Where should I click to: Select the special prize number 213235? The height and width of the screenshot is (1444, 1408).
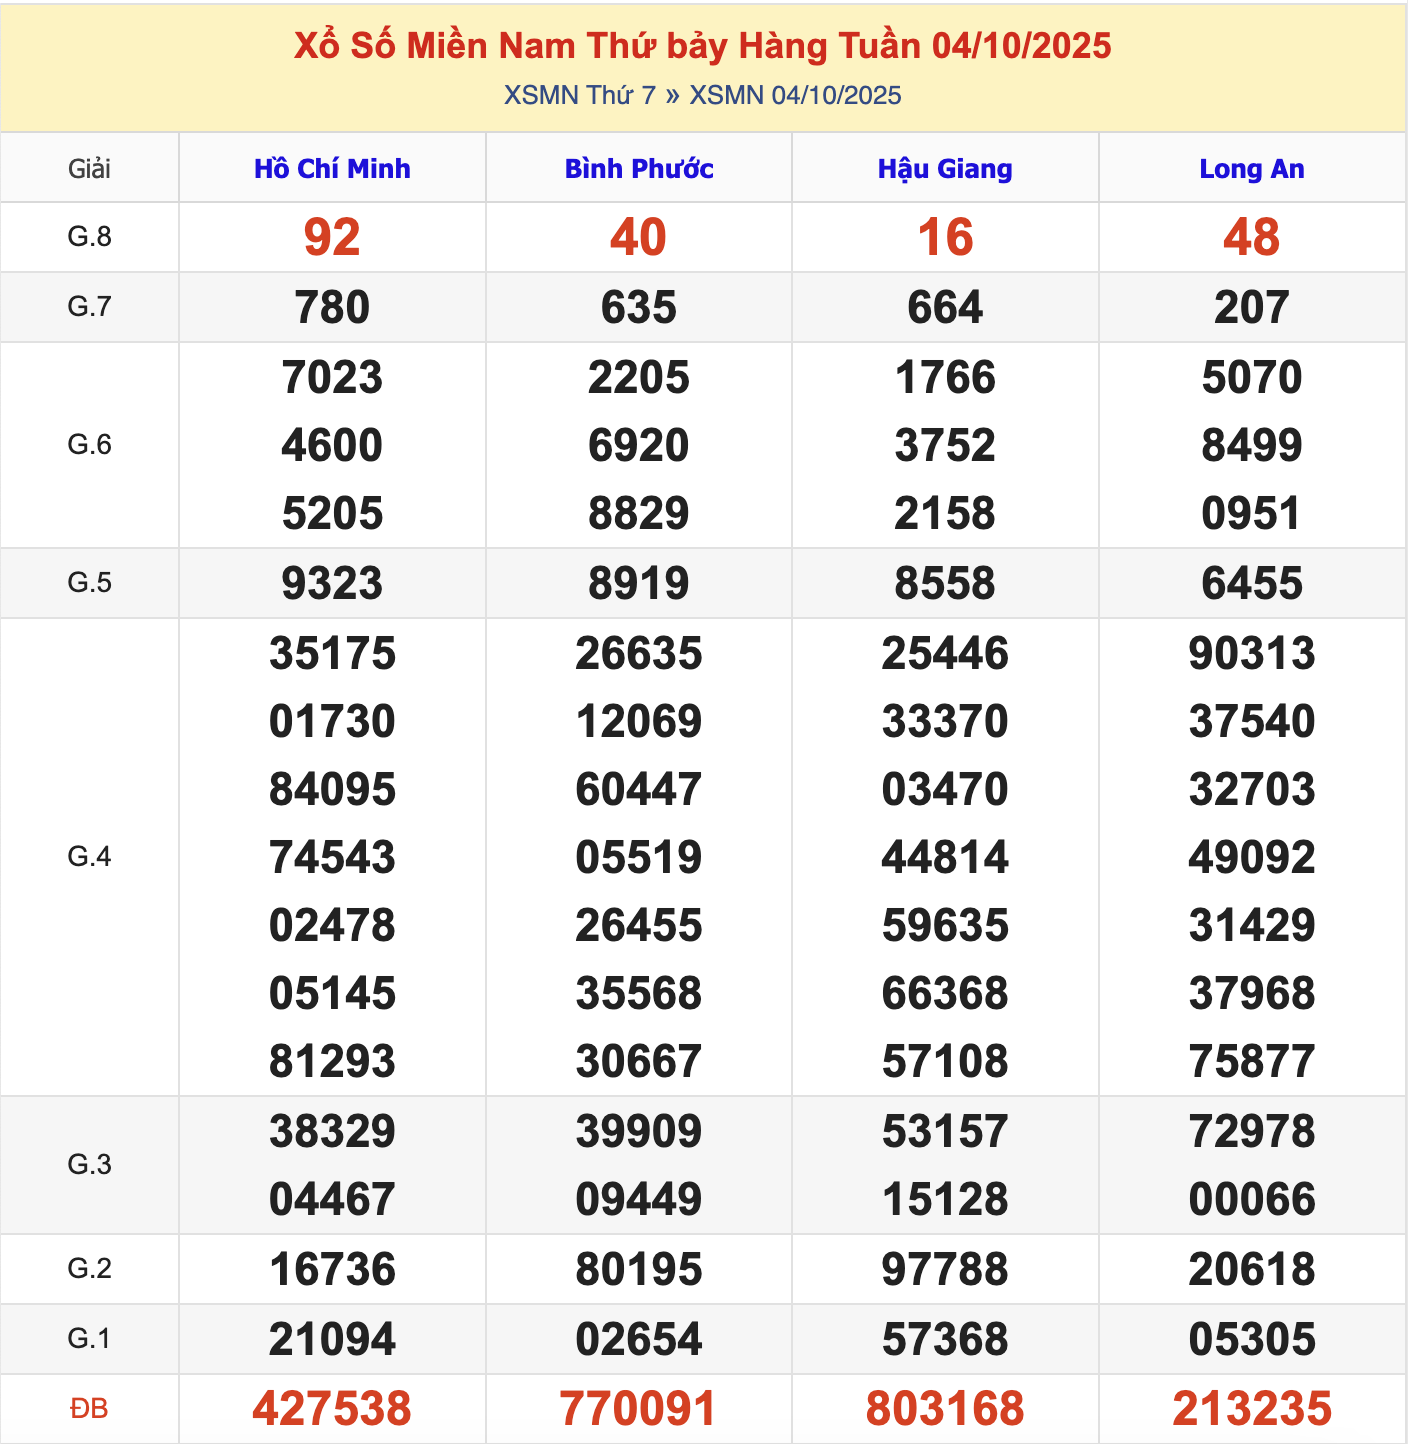[1251, 1409]
